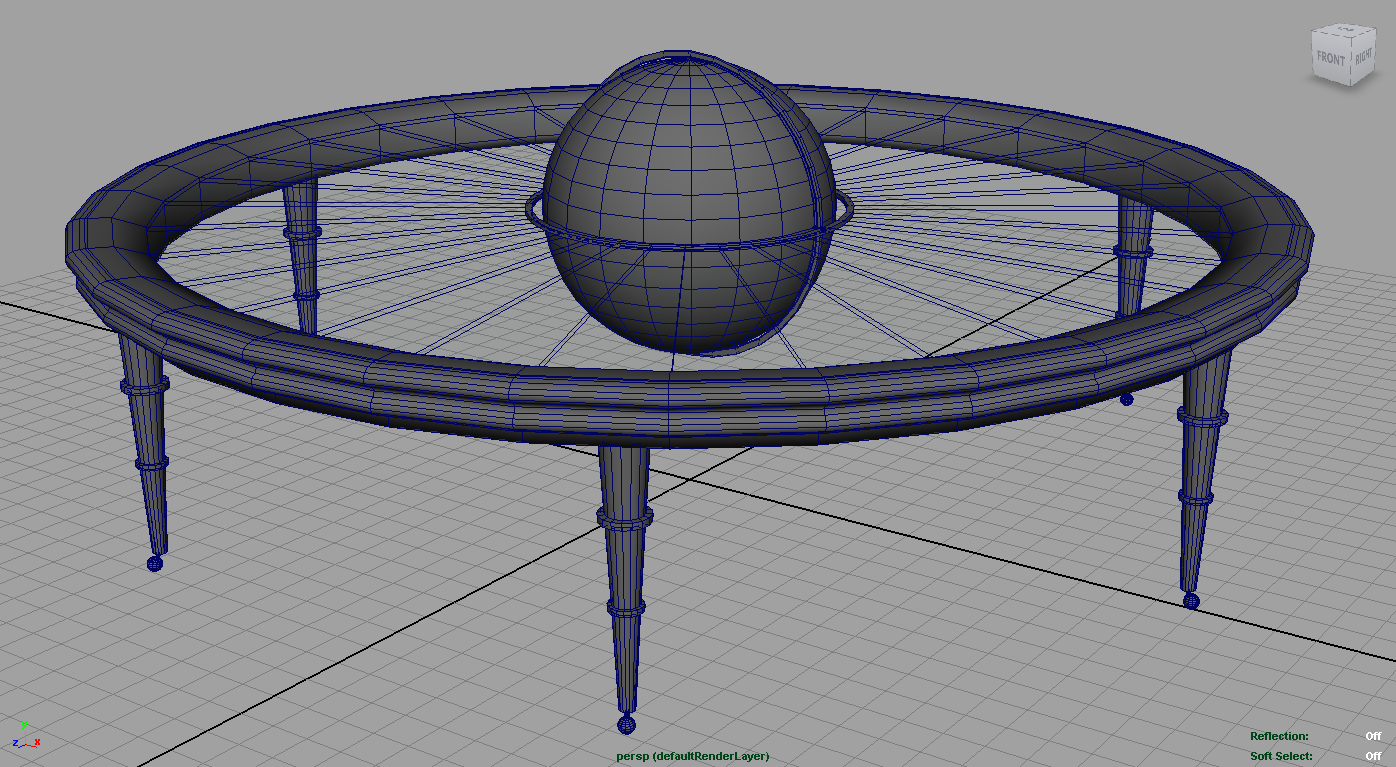Click the 'Soft Select:' heads-up label

[1281, 756]
